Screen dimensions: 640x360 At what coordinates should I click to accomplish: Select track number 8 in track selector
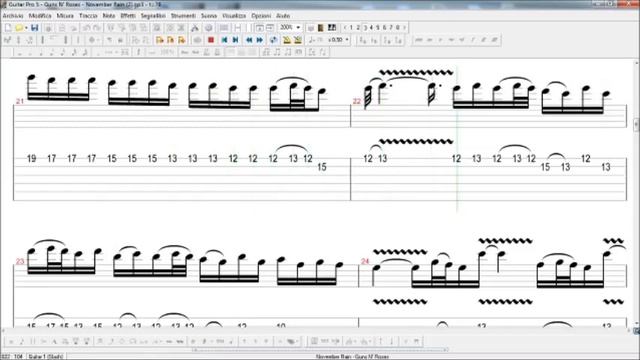(398, 28)
